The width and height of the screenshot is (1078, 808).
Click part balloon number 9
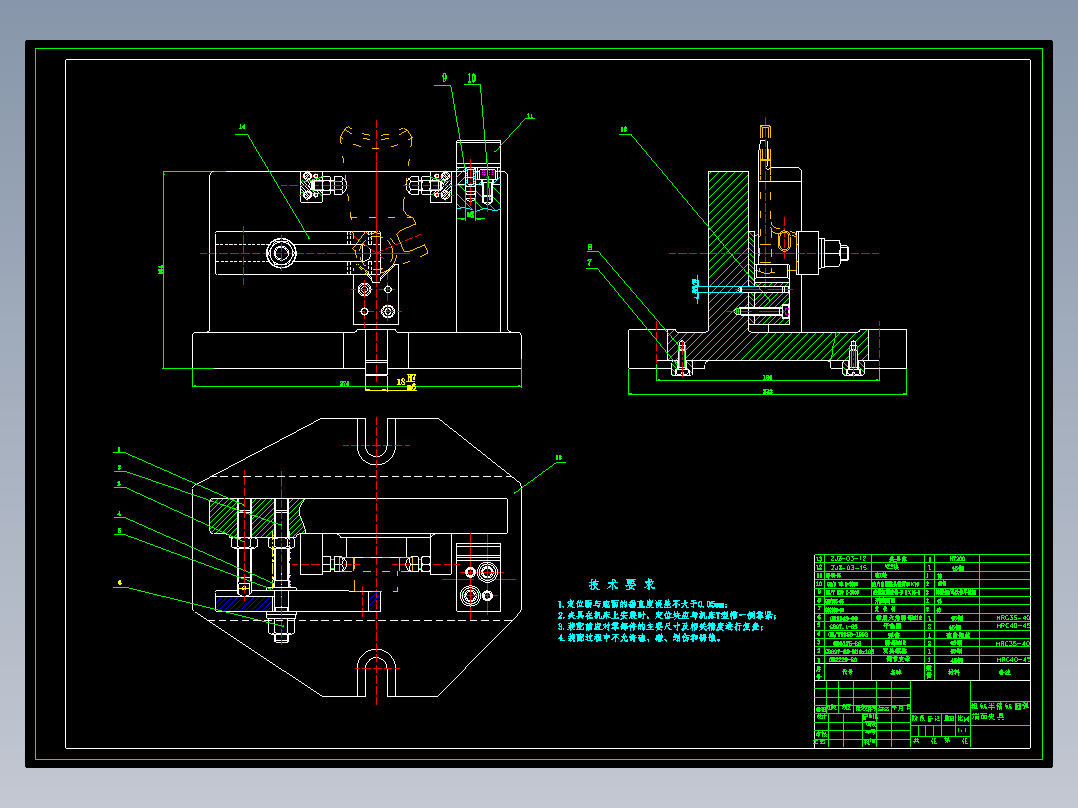pyautogui.click(x=444, y=78)
